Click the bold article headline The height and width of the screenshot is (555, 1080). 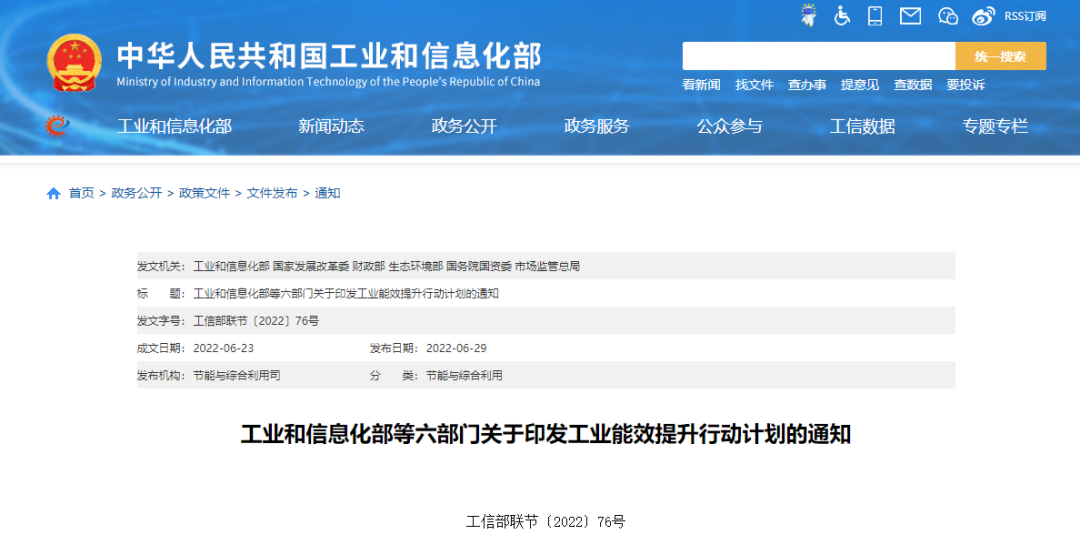[546, 434]
